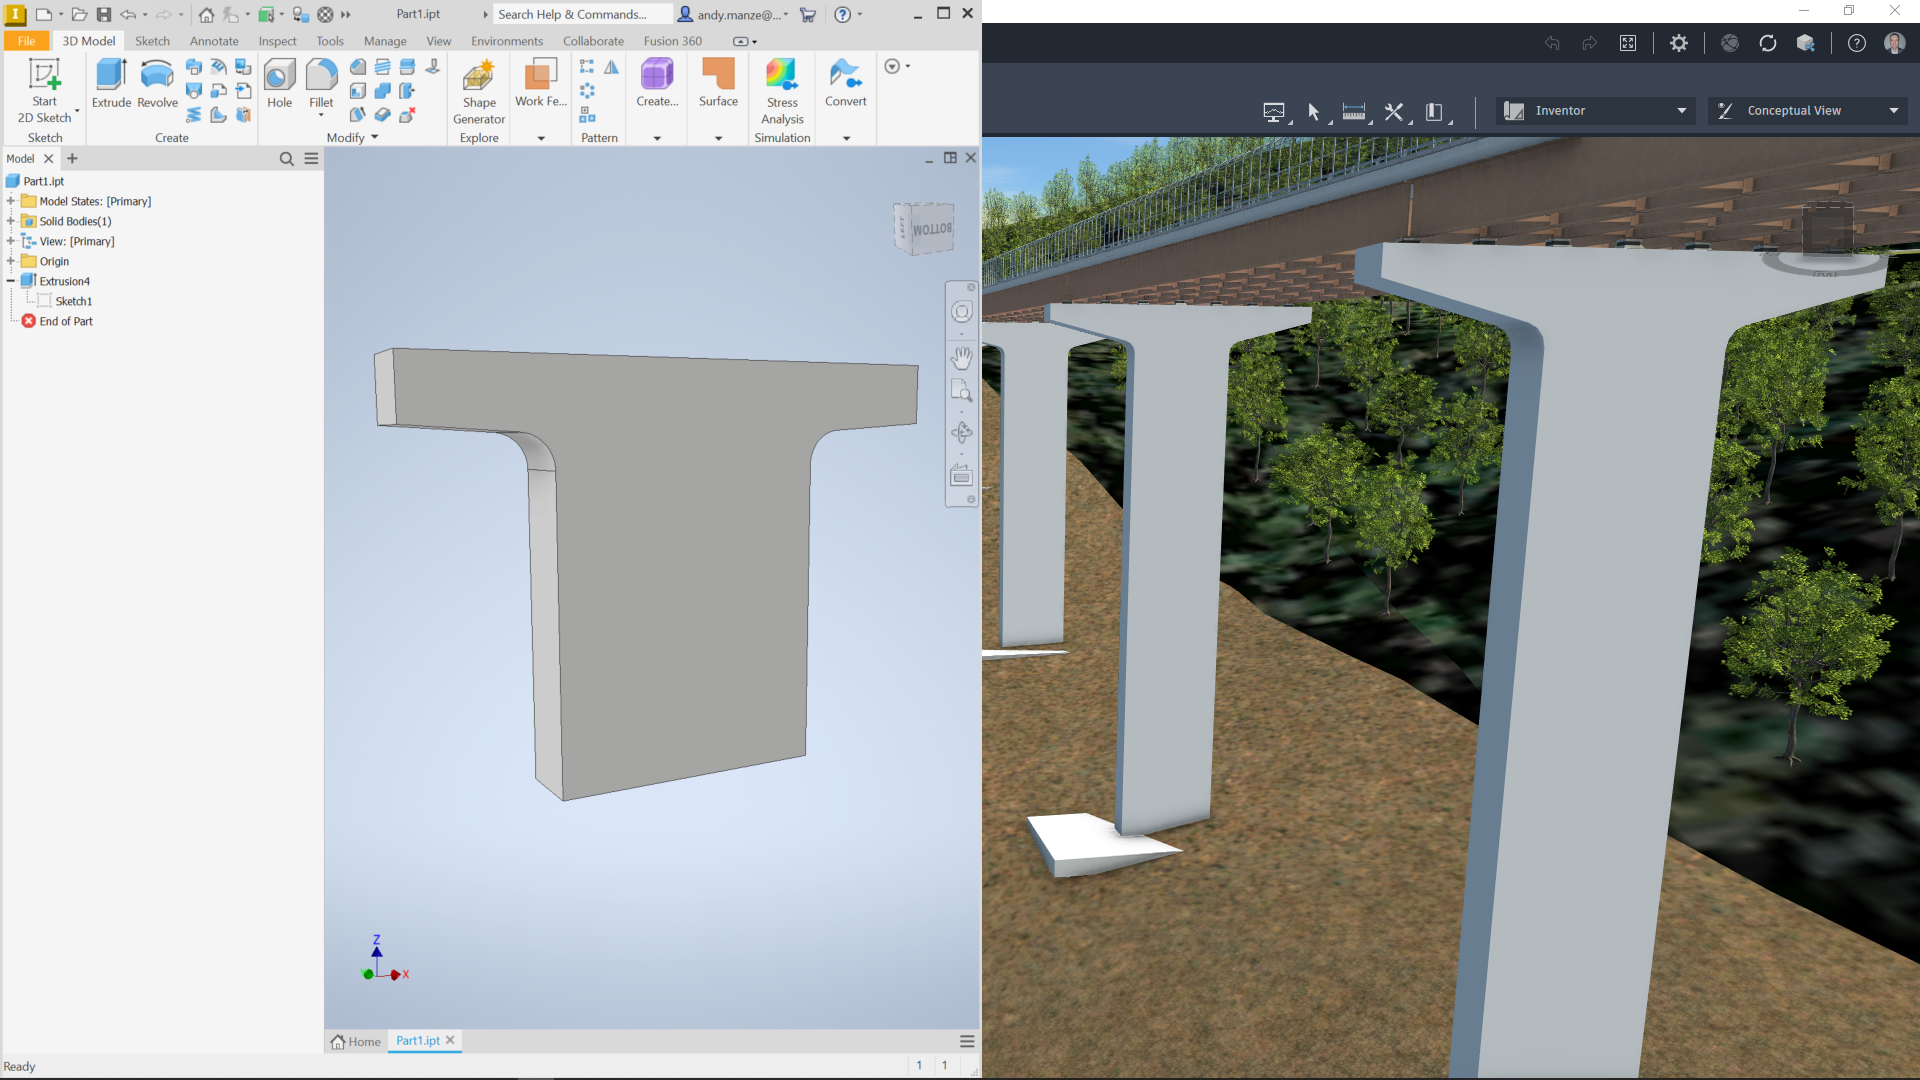This screenshot has height=1080, width=1920.
Task: Open the Inventor dropdown
Action: (1594, 111)
